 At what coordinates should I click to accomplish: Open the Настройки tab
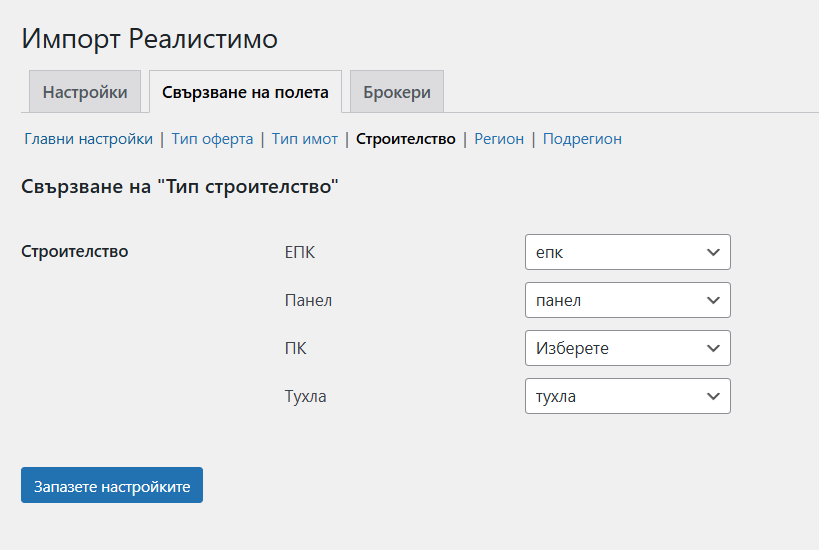tap(85, 92)
